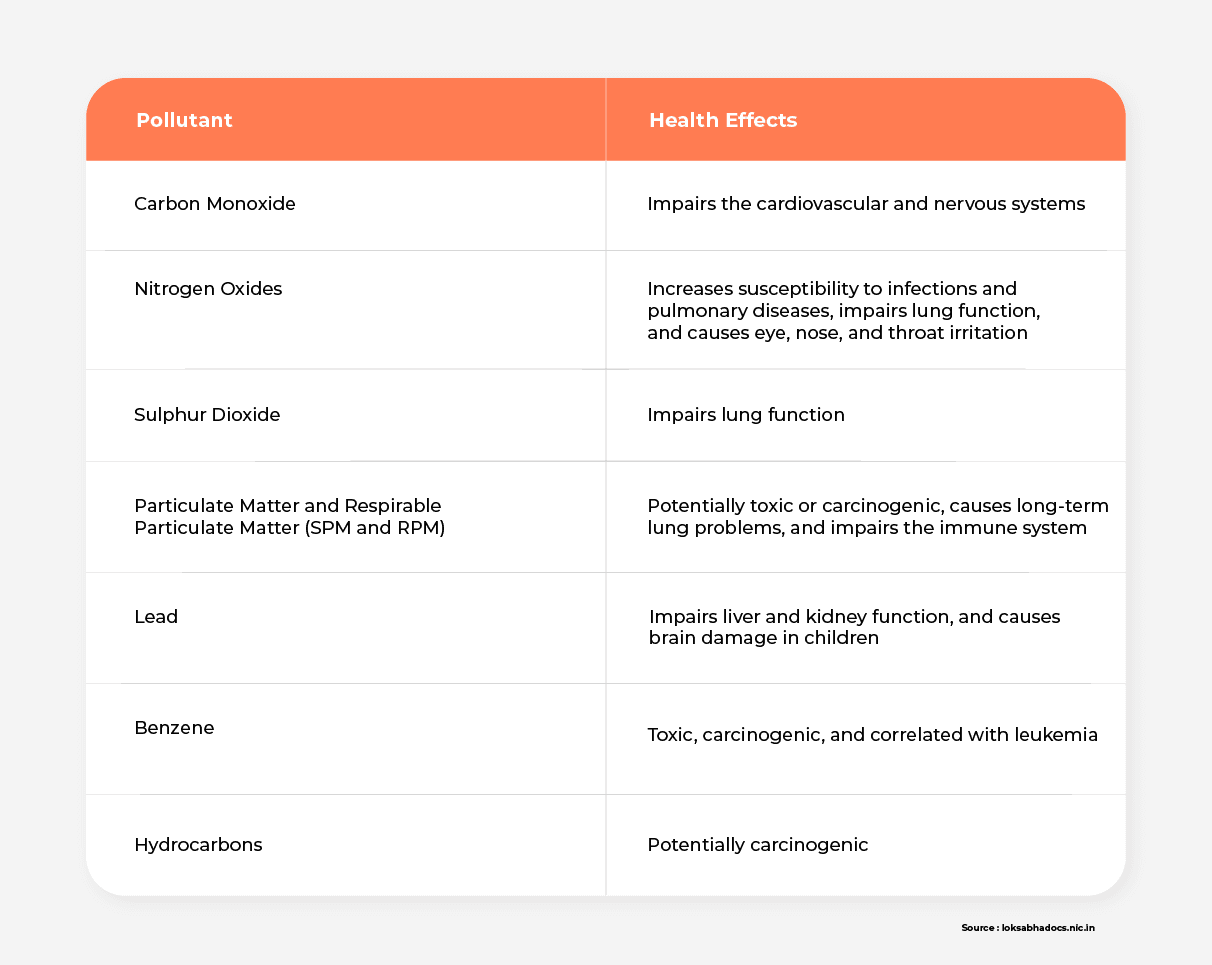
Task: Select the Lead pollutant cell
Action: pyautogui.click(x=156, y=617)
